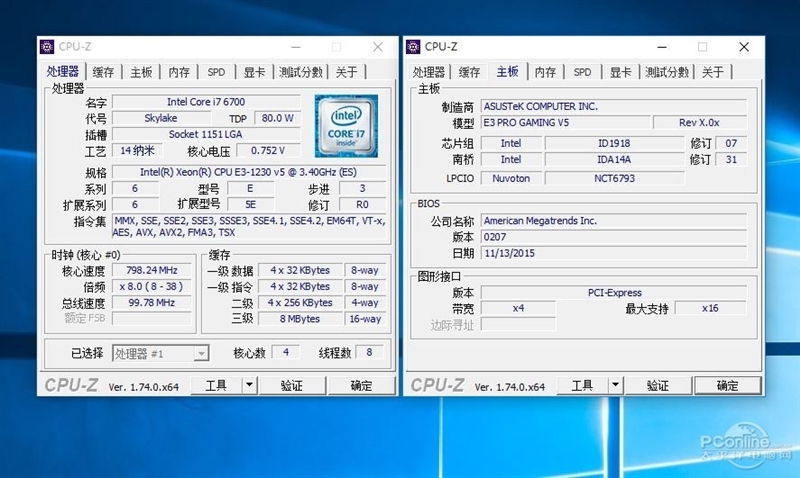The width and height of the screenshot is (800, 478).
Task: Switch to 处理器 tab in right CPU-Z window
Action: (429, 72)
